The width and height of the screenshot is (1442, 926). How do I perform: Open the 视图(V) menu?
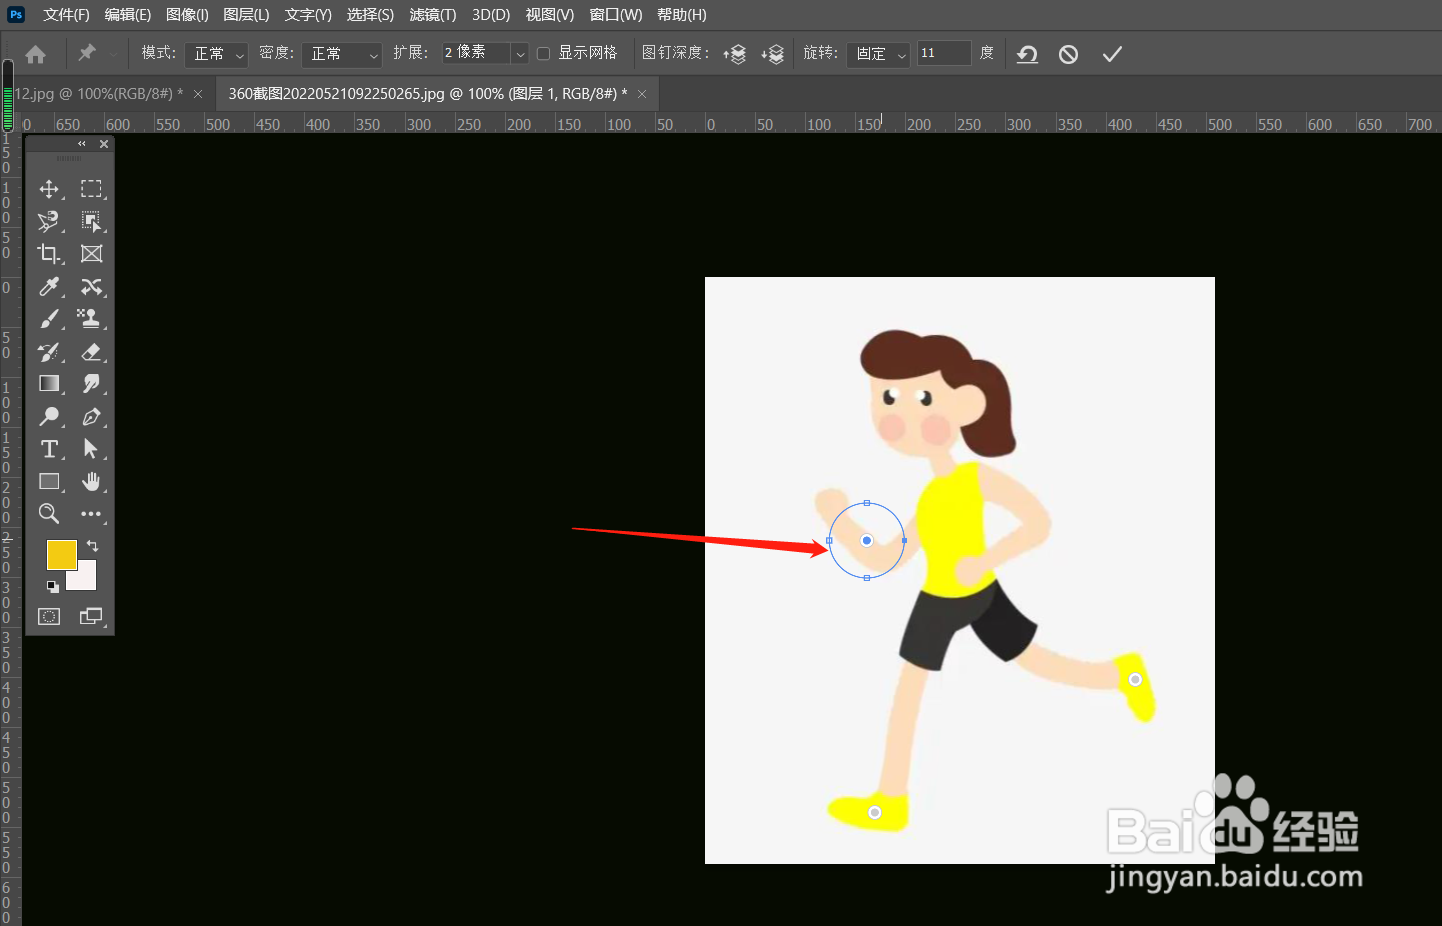point(550,15)
